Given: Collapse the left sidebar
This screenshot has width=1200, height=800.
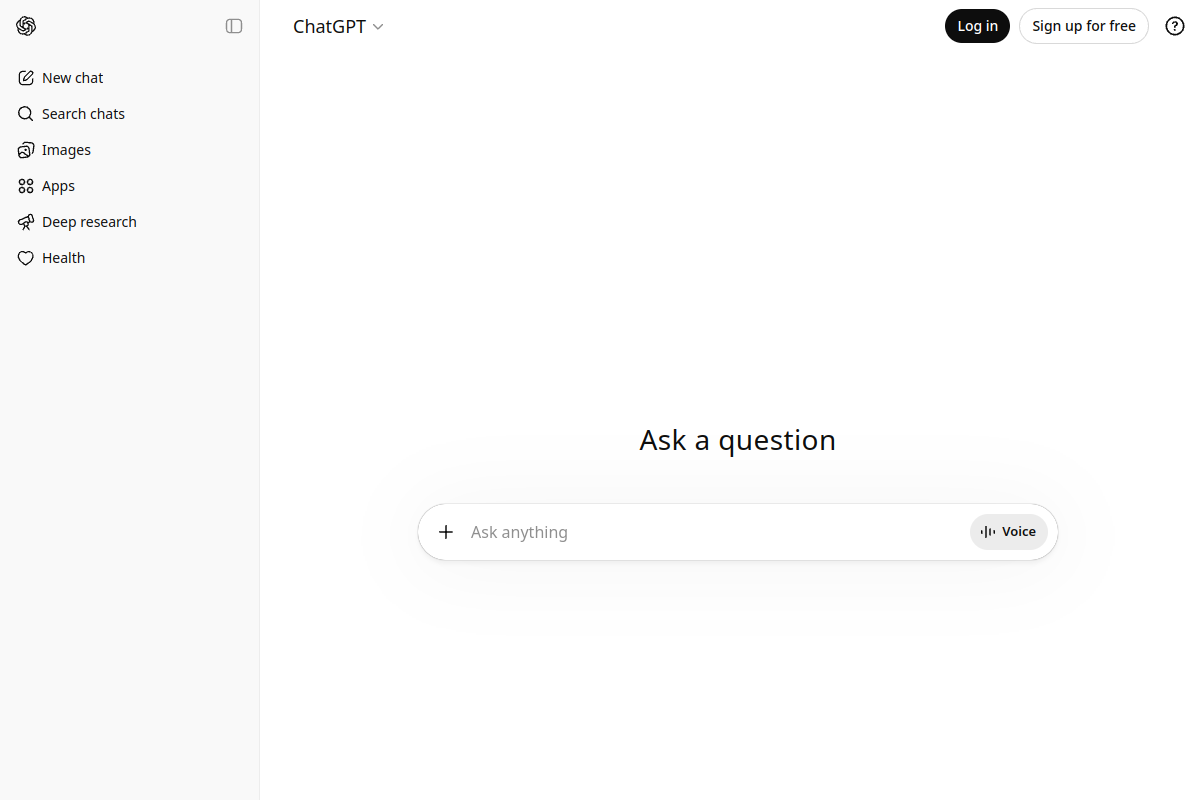Looking at the screenshot, I should [x=234, y=26].
